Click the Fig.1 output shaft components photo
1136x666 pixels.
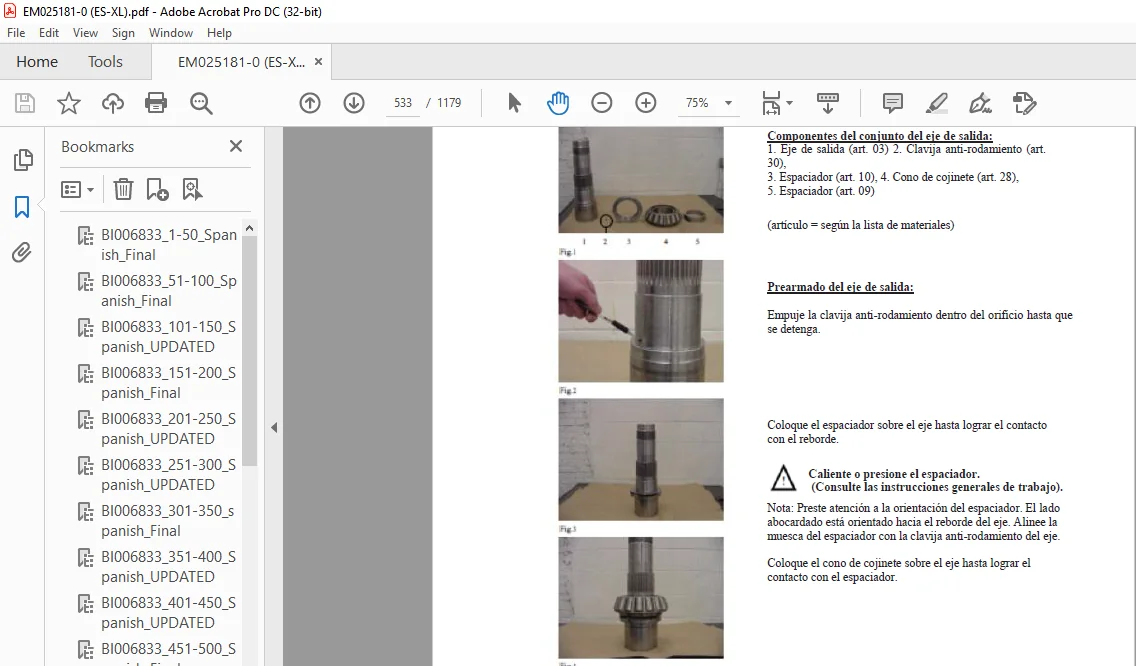point(640,180)
